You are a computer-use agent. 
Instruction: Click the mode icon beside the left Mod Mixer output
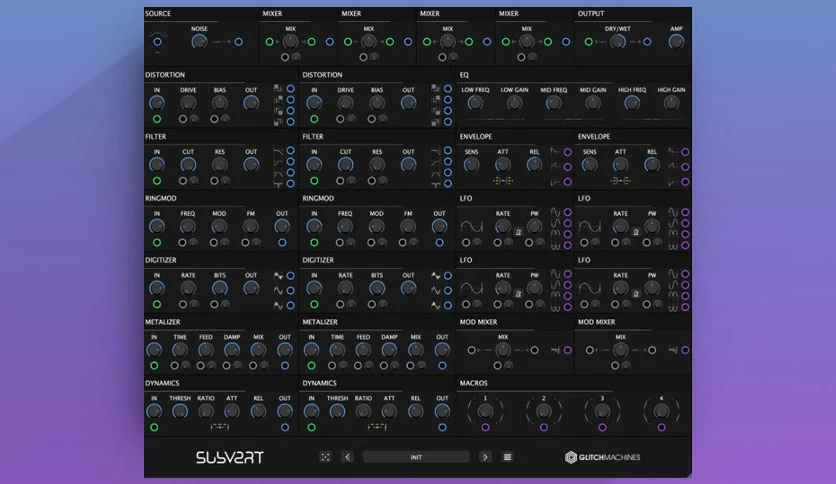[555, 350]
